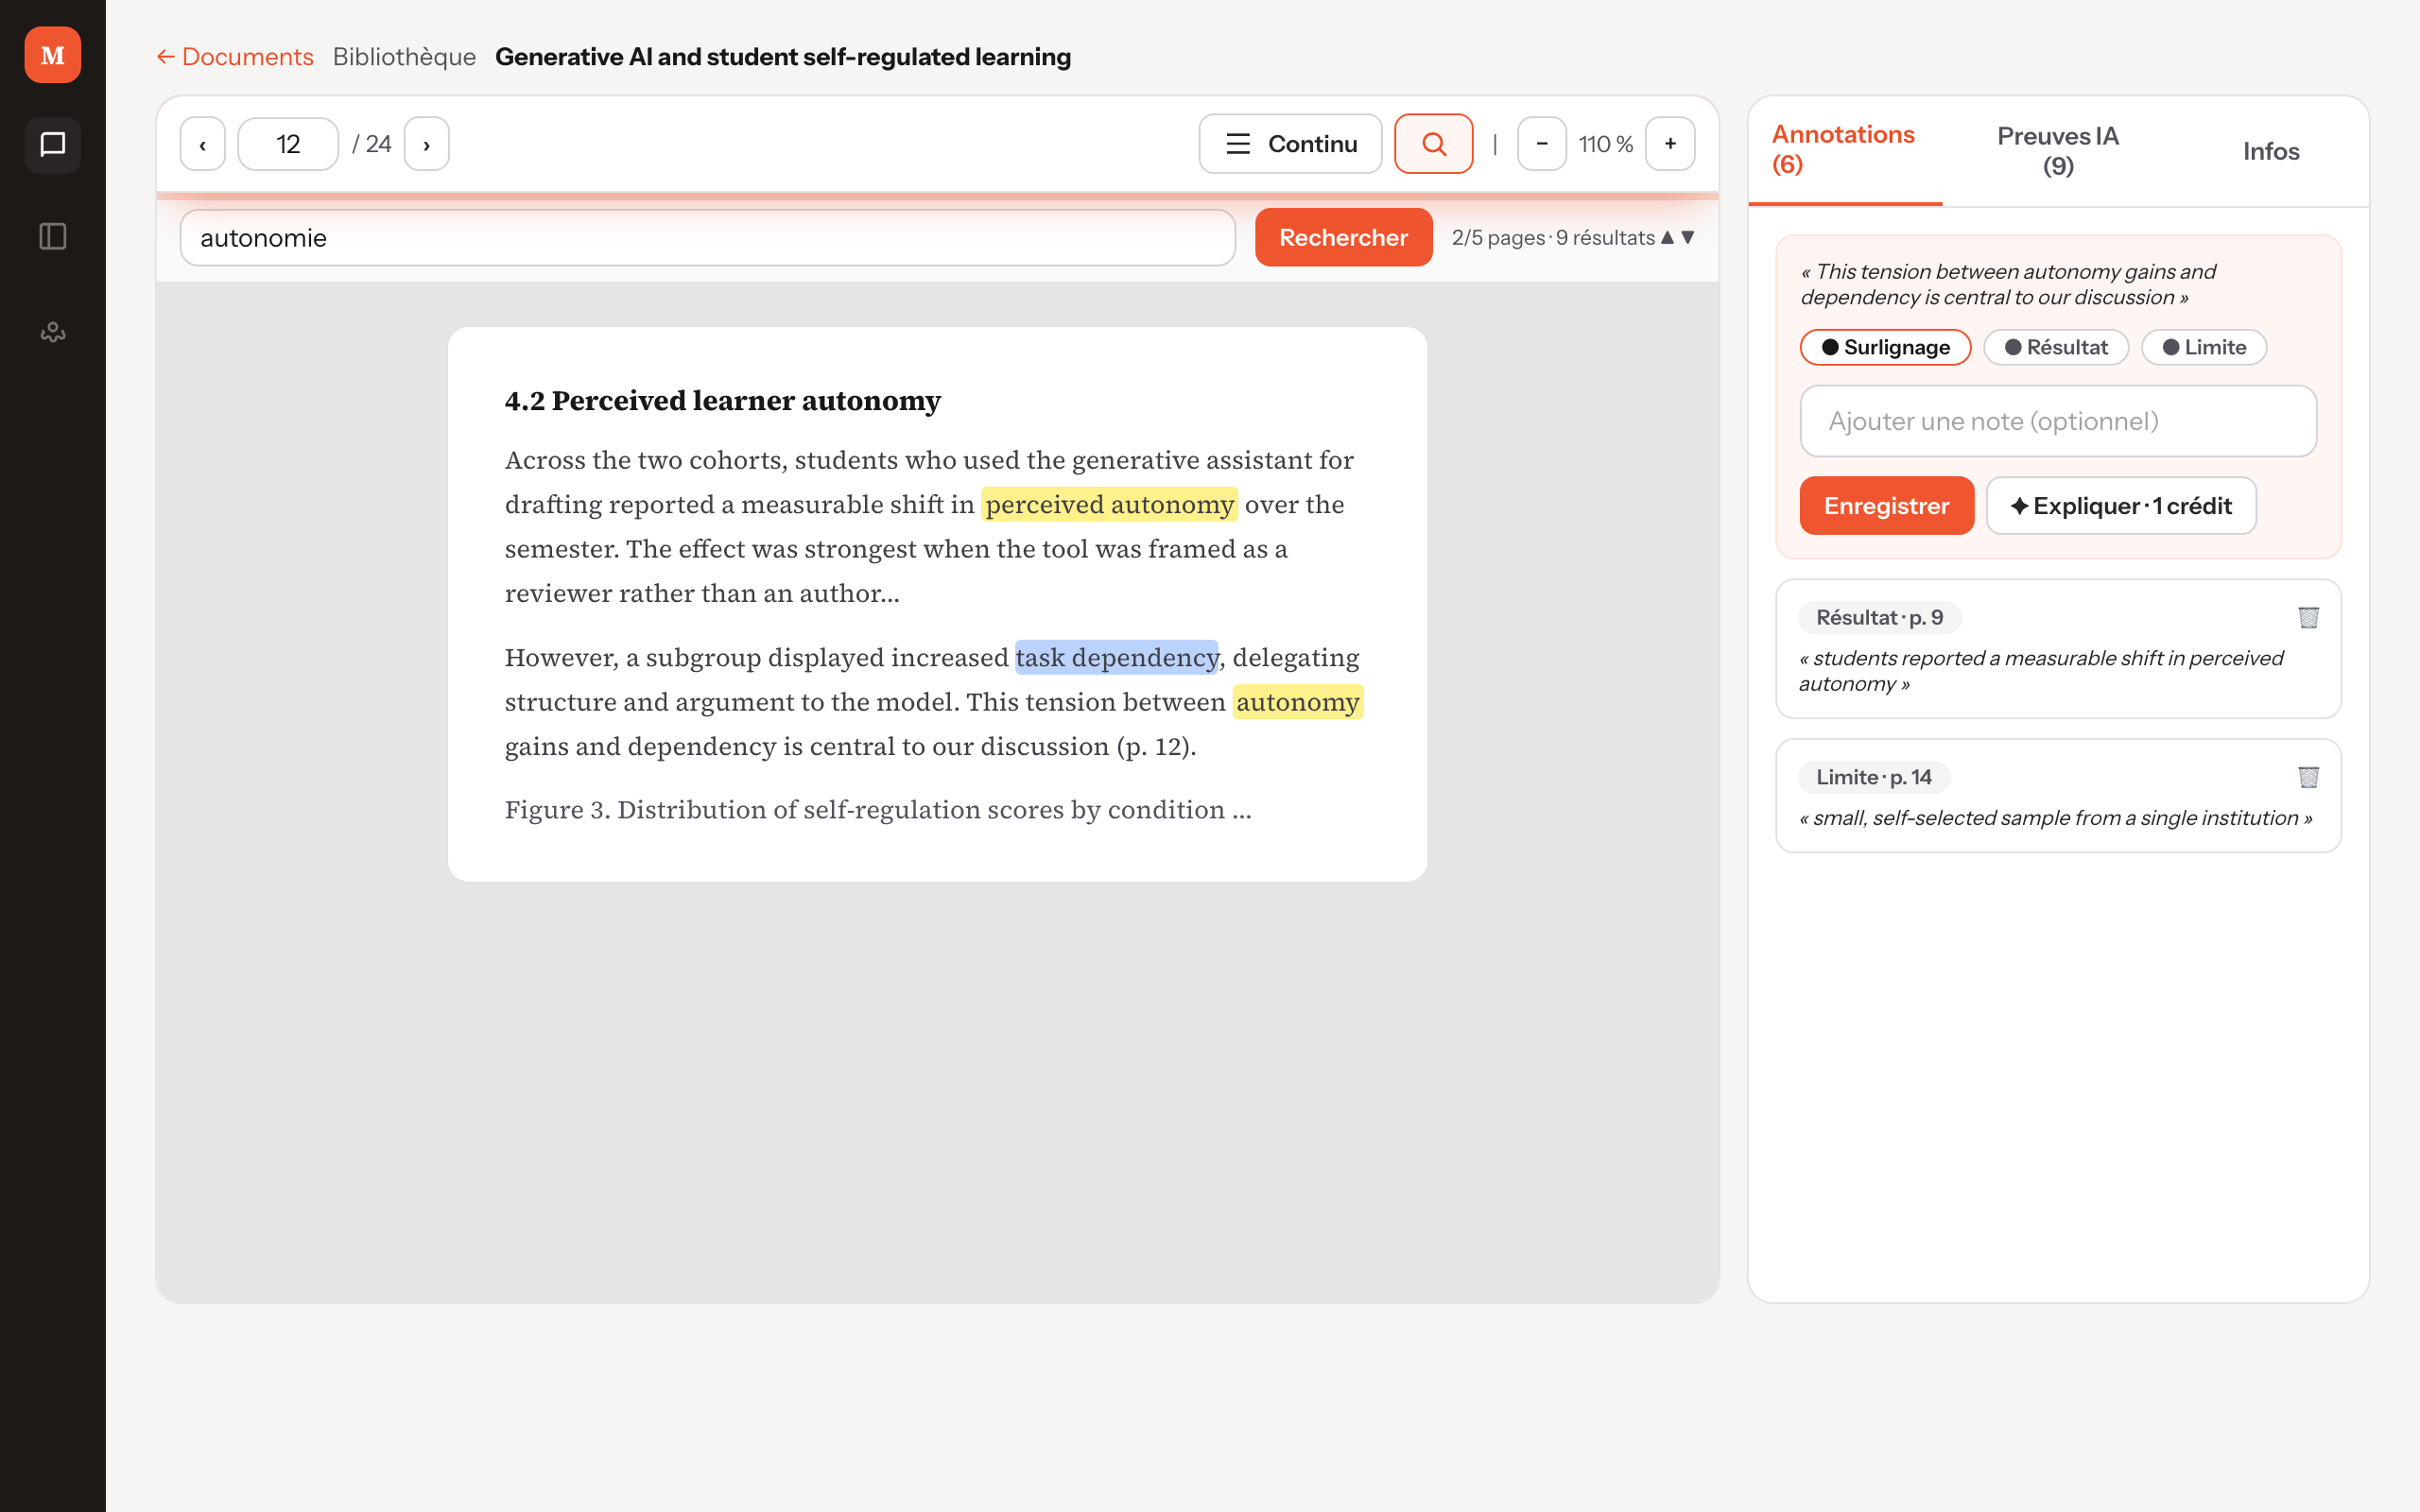Screen dimensions: 2420x1512
Task: Zoom out with the minus button
Action: tap(1542, 144)
